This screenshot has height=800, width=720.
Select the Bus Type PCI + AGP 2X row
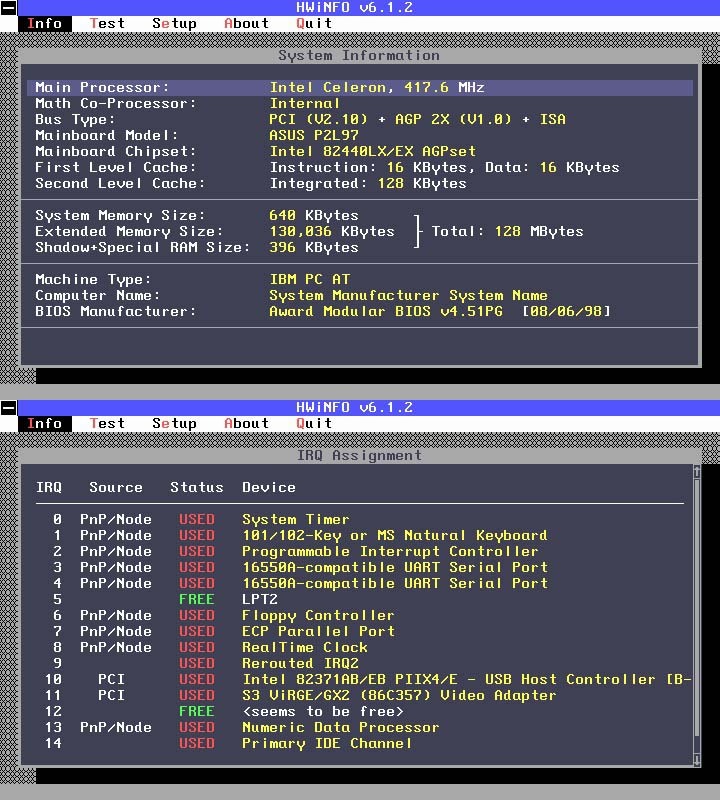[x=360, y=119]
